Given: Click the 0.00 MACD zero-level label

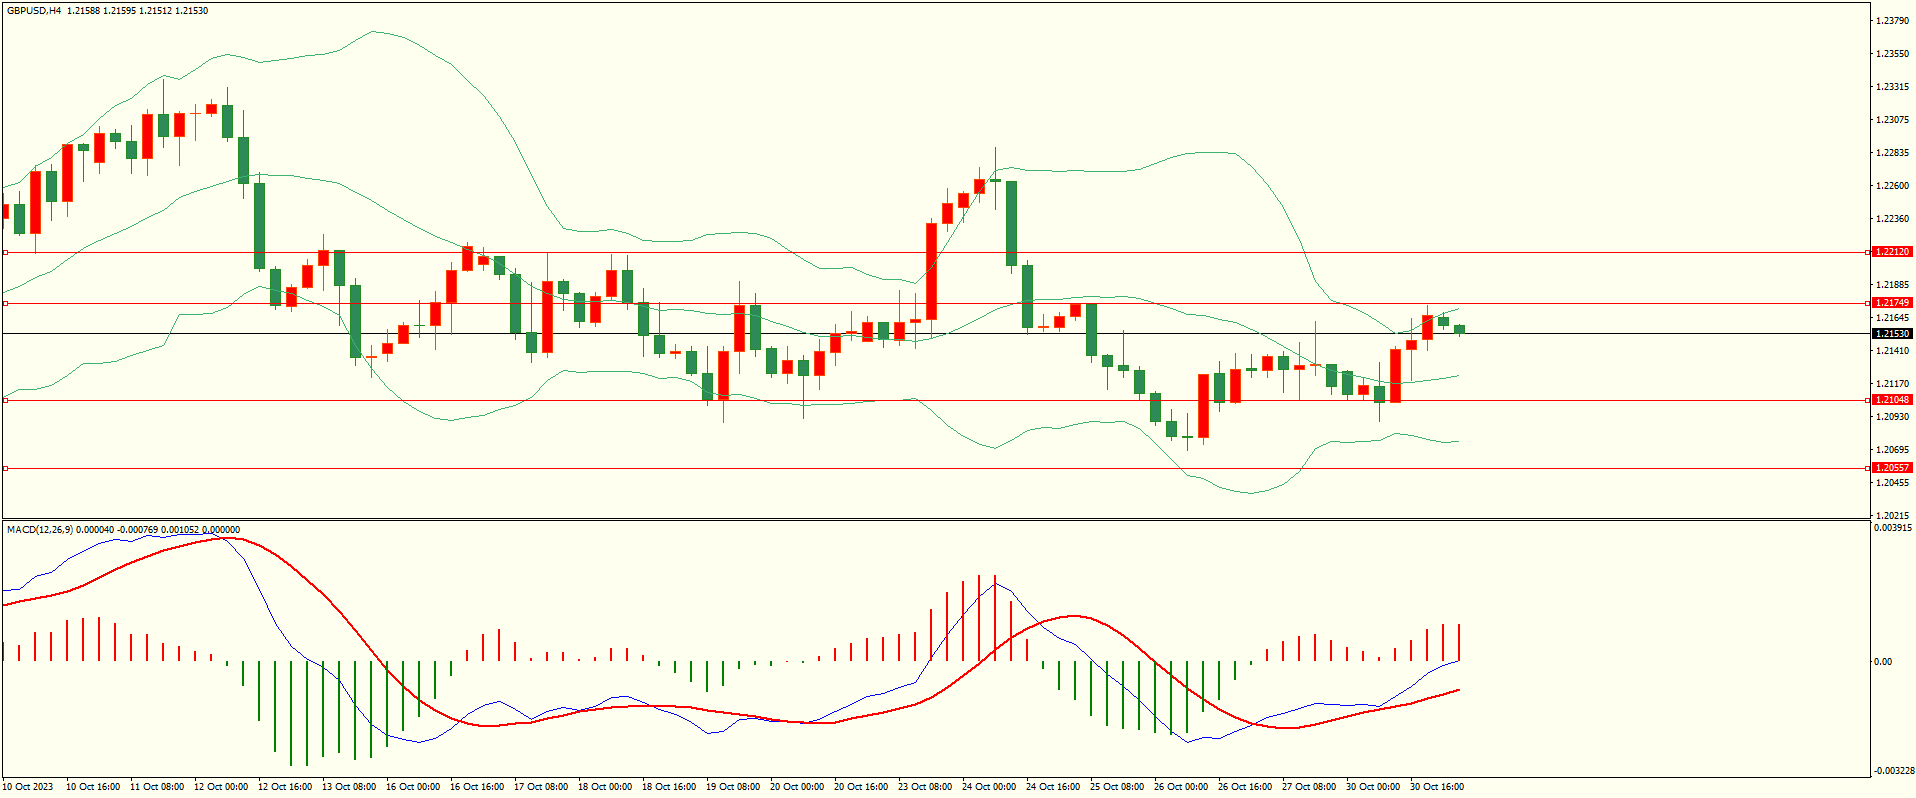Looking at the screenshot, I should coord(1882,662).
